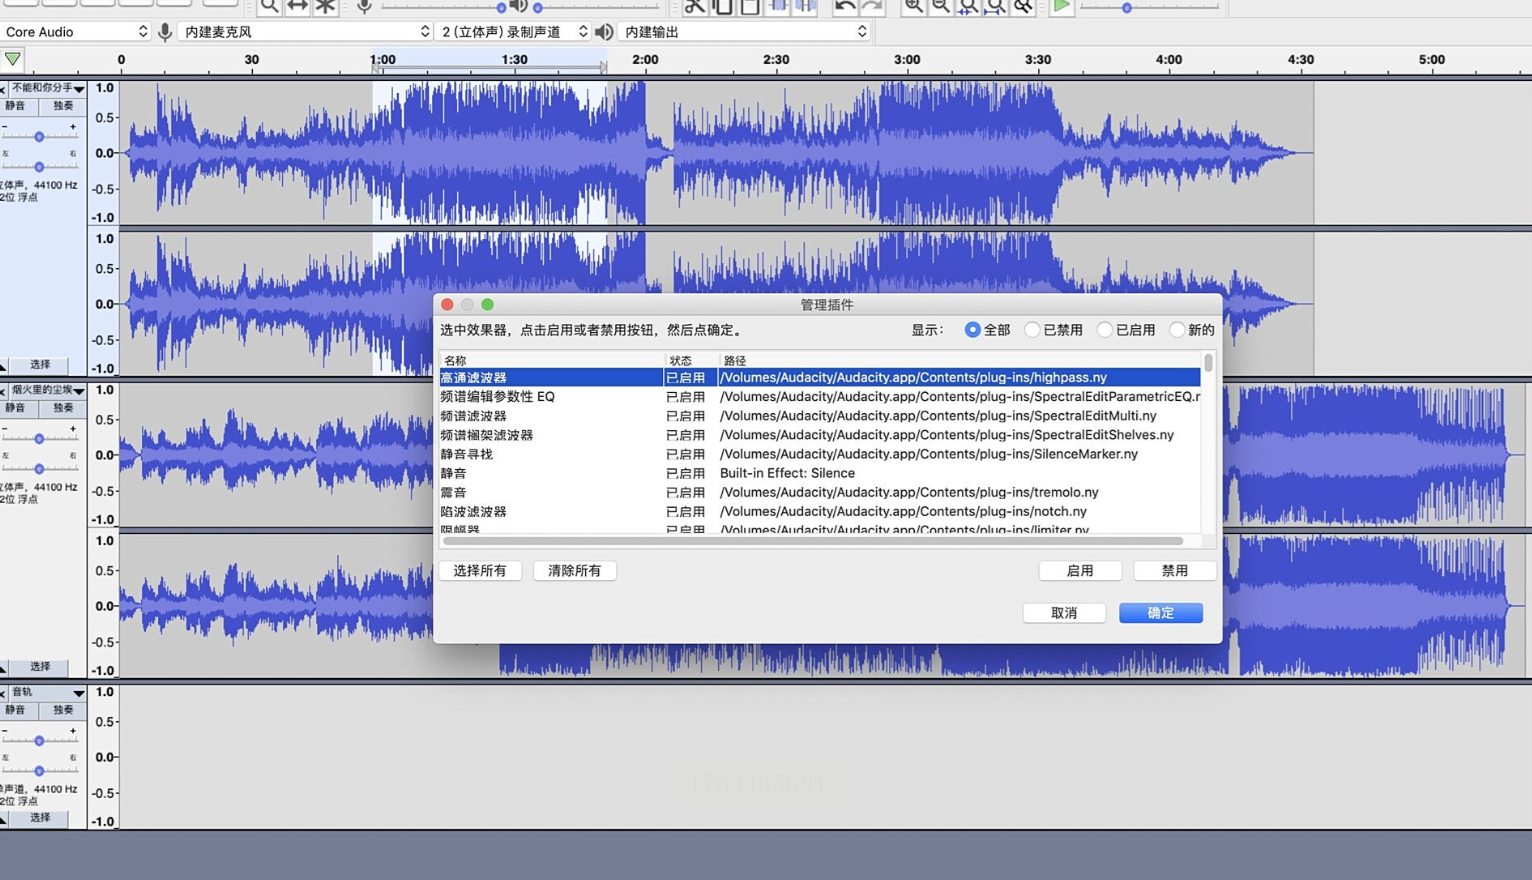Click the green timeline pin triangle
Viewport: 1532px width, 880px height.
point(13,59)
